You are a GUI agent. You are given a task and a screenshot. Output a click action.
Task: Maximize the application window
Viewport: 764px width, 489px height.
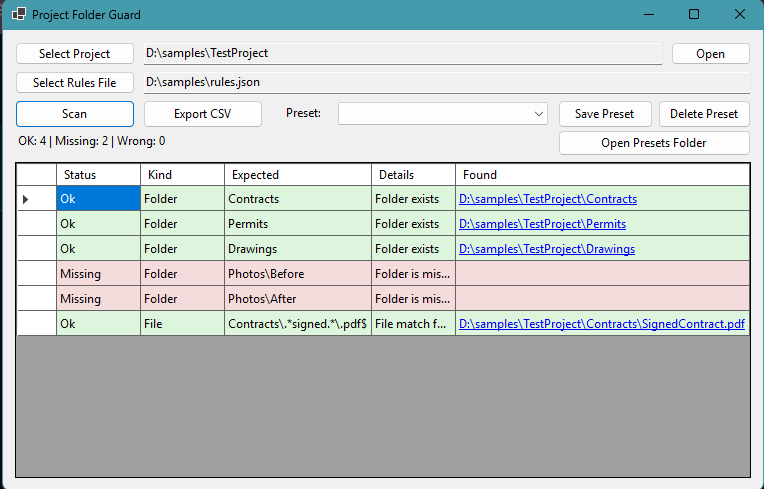click(694, 15)
